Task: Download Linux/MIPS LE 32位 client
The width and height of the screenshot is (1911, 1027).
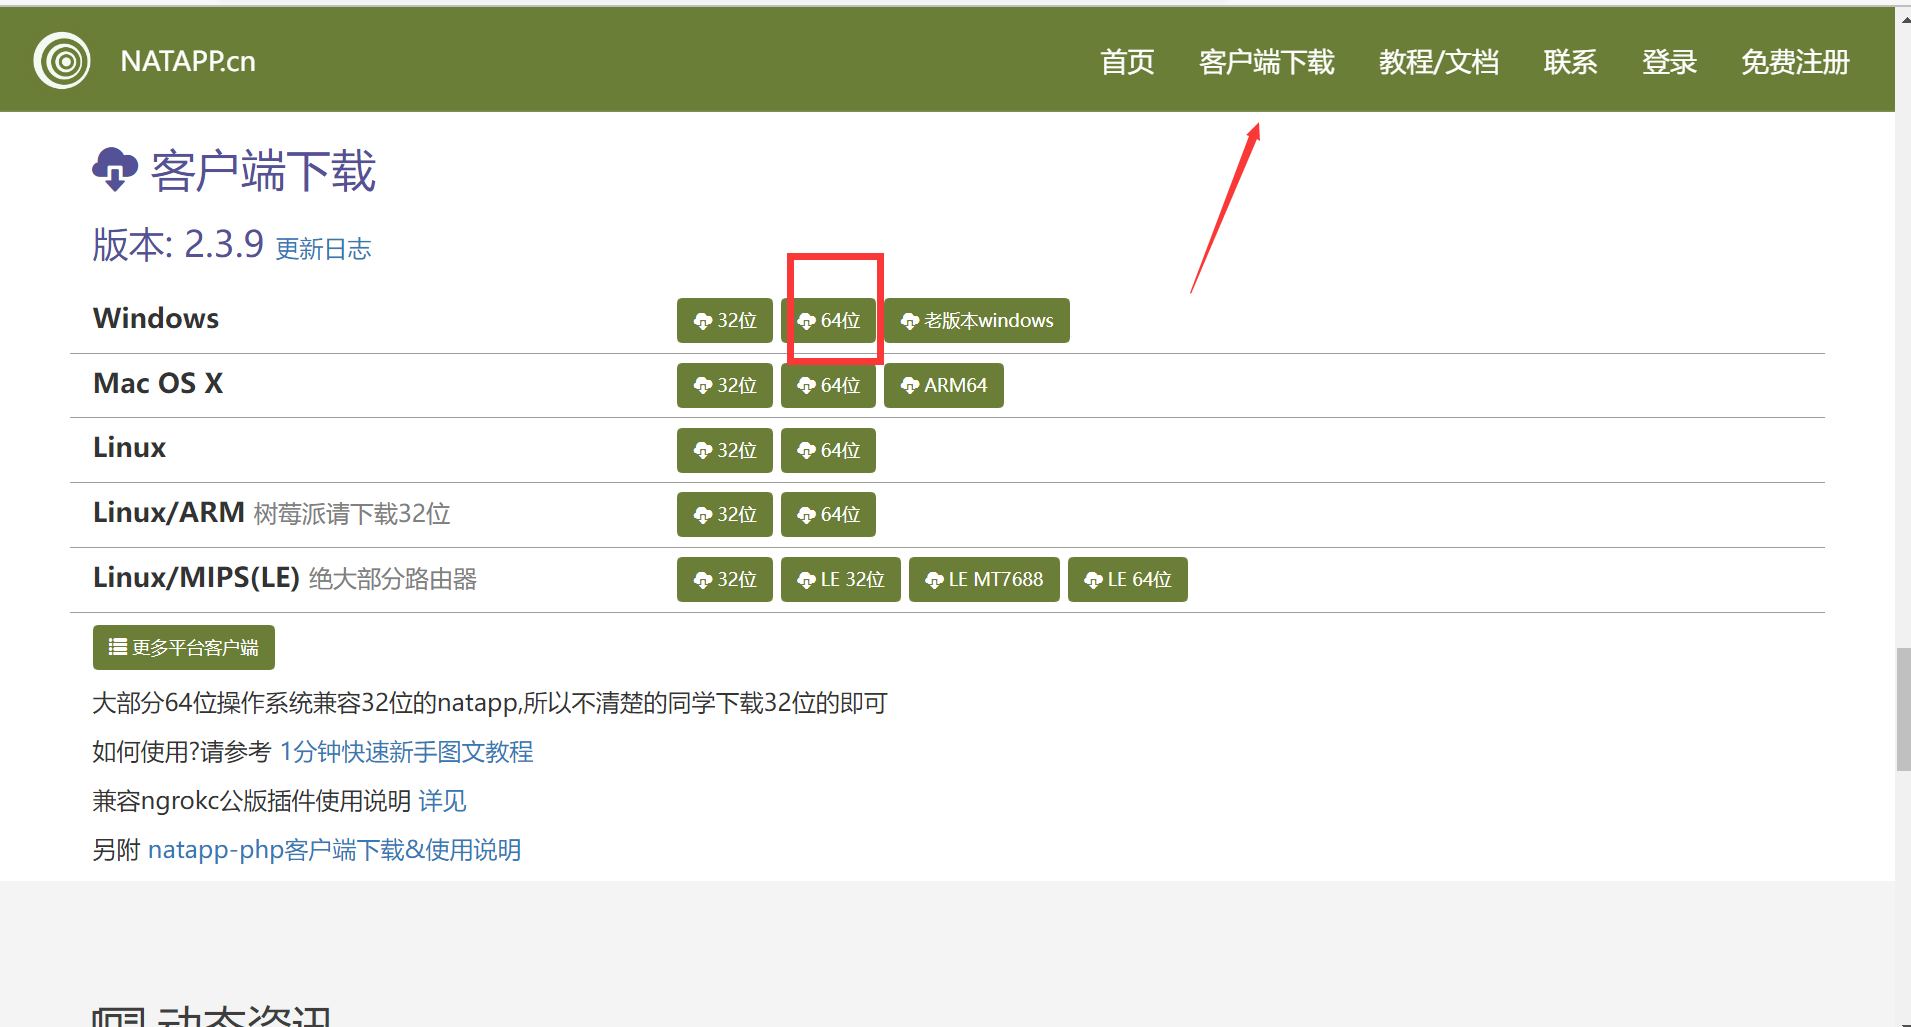Action: 841,579
